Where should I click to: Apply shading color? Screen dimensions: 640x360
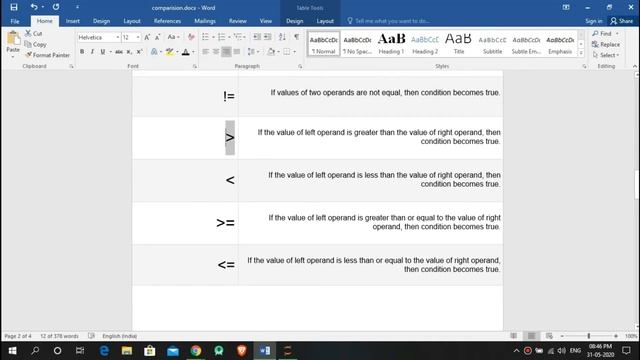pyautogui.click(x=271, y=52)
